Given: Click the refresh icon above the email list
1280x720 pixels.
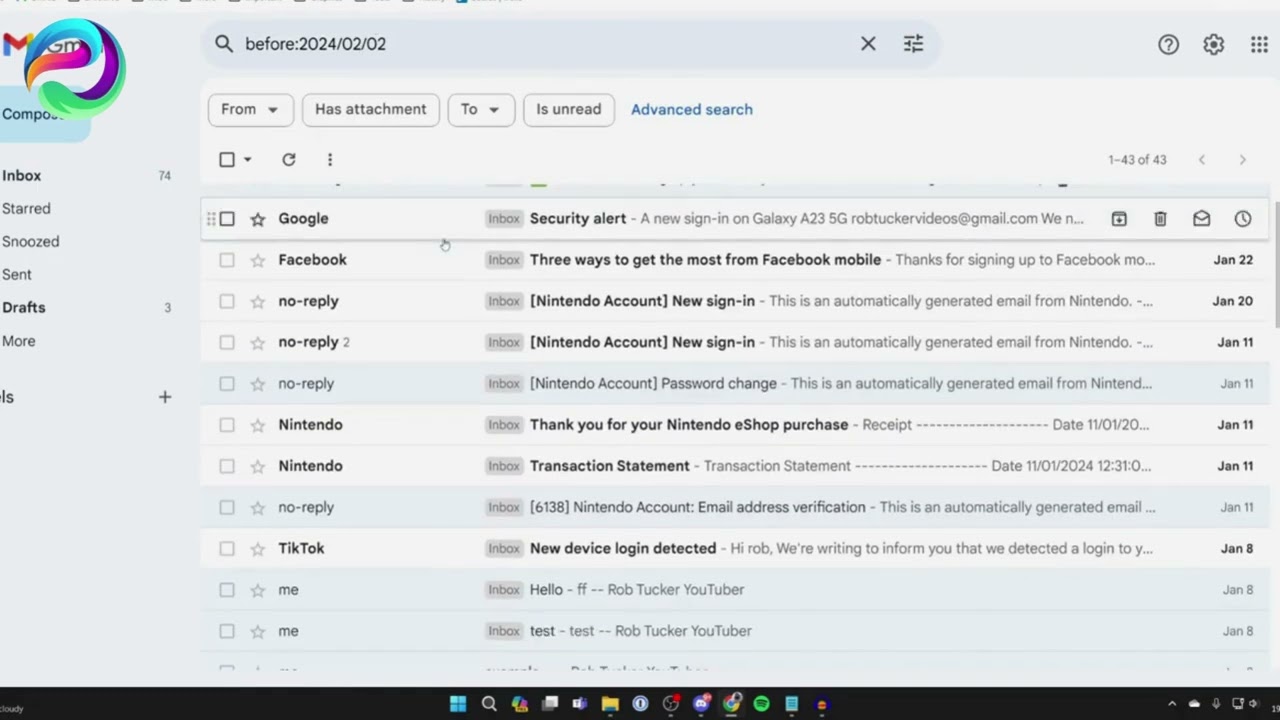Looking at the screenshot, I should (288, 159).
